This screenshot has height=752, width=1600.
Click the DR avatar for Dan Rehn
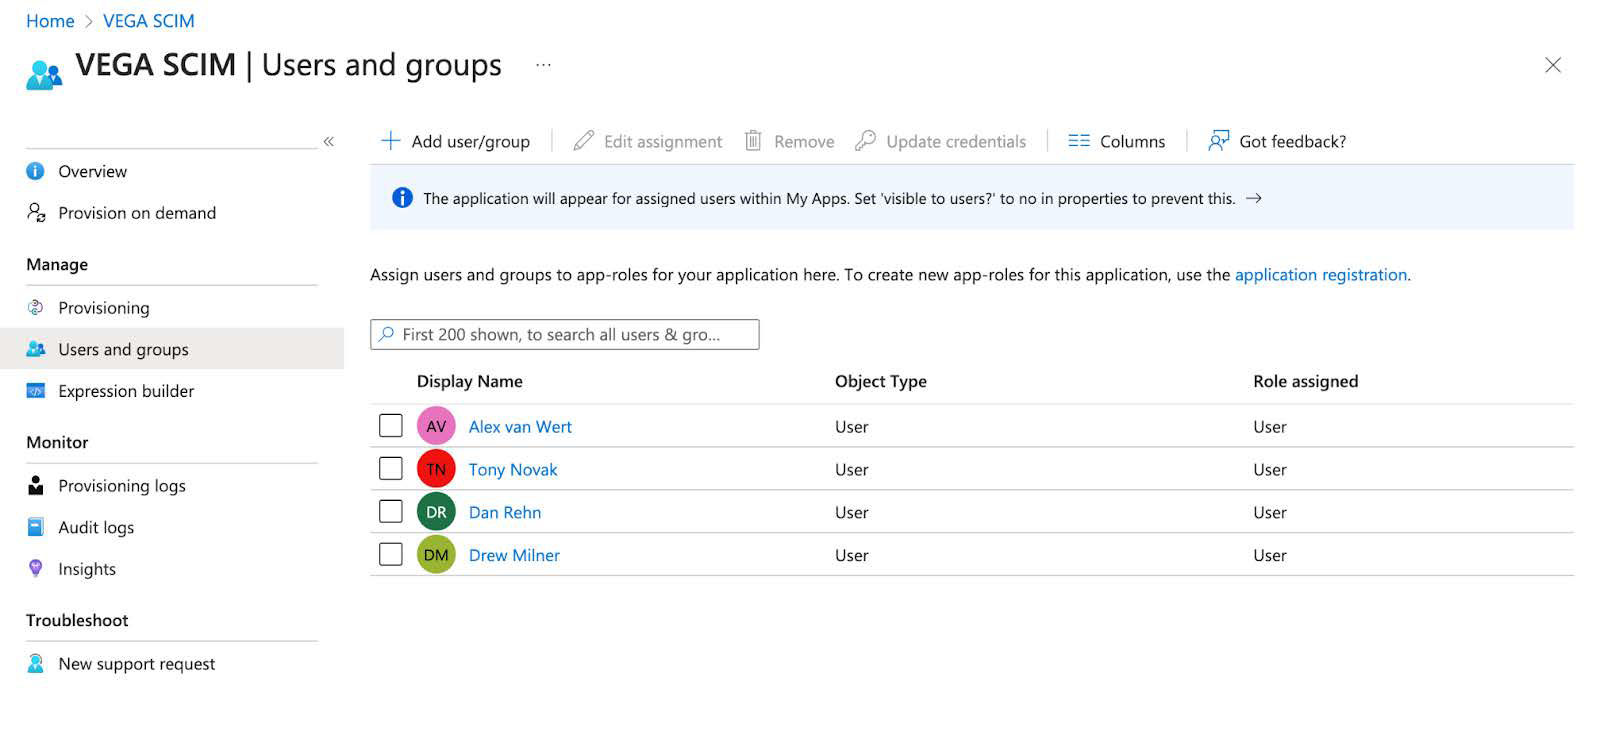tap(436, 512)
